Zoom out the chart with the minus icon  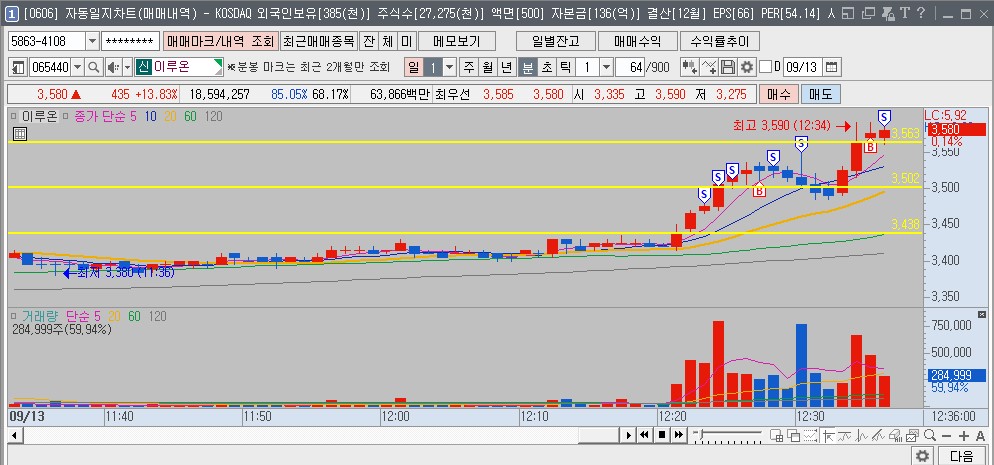click(x=946, y=436)
